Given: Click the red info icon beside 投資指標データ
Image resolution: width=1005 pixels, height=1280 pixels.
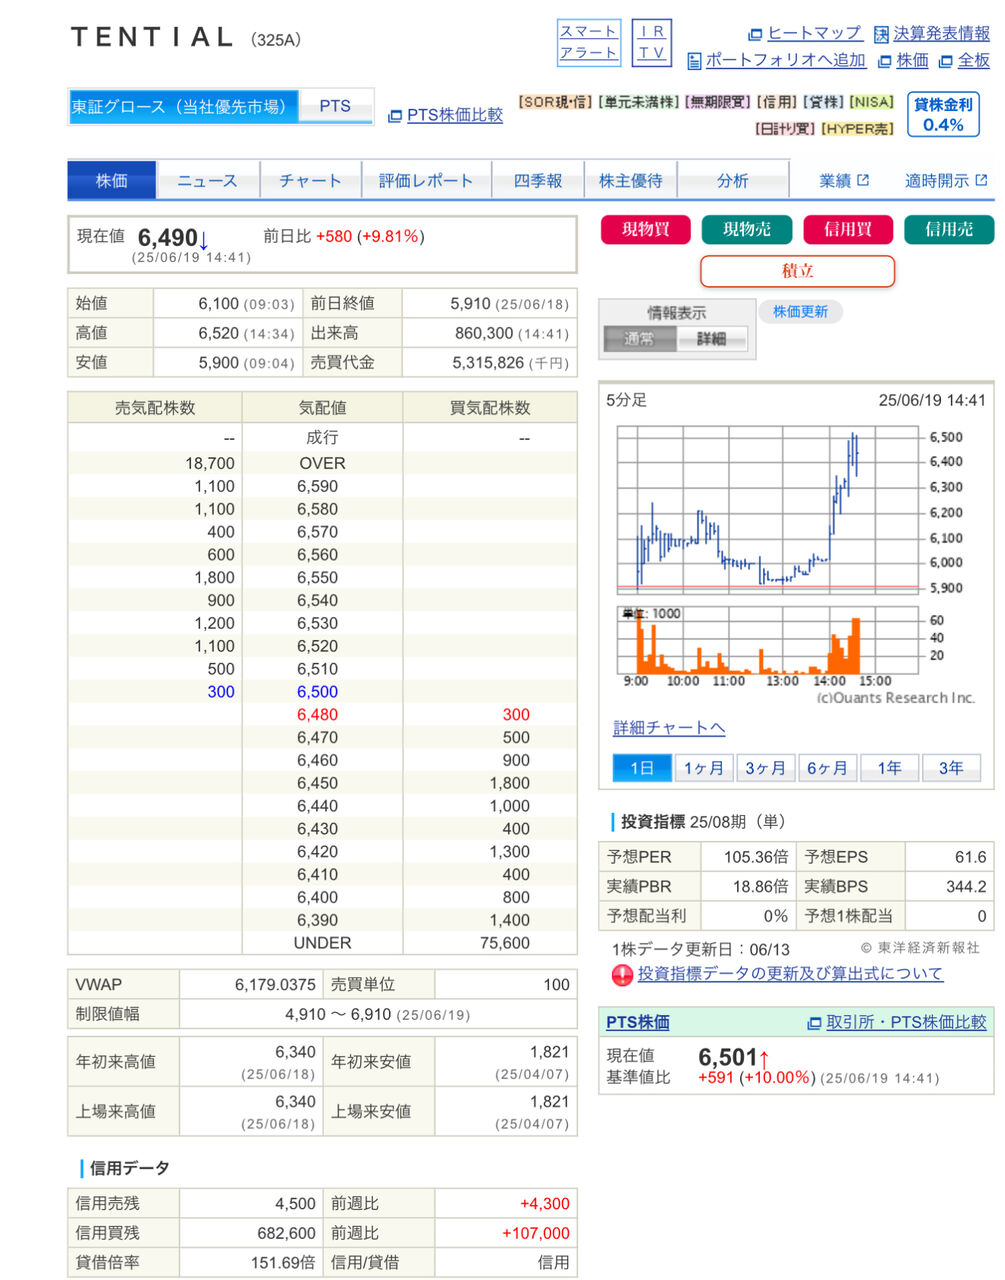Looking at the screenshot, I should point(622,974).
